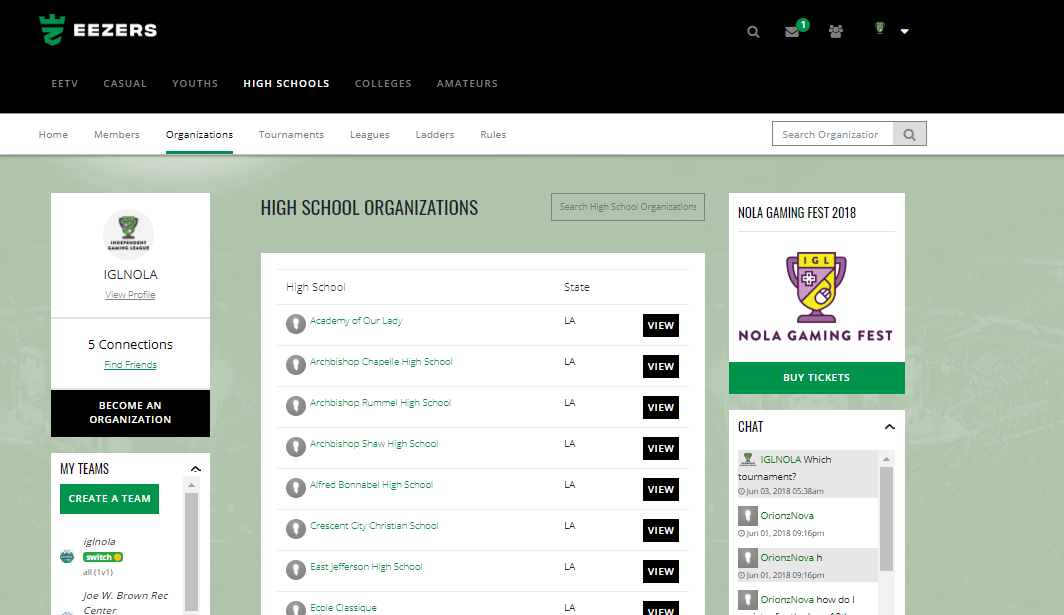The image size is (1064, 615).
Task: Go to the Home tab
Action: click(53, 134)
